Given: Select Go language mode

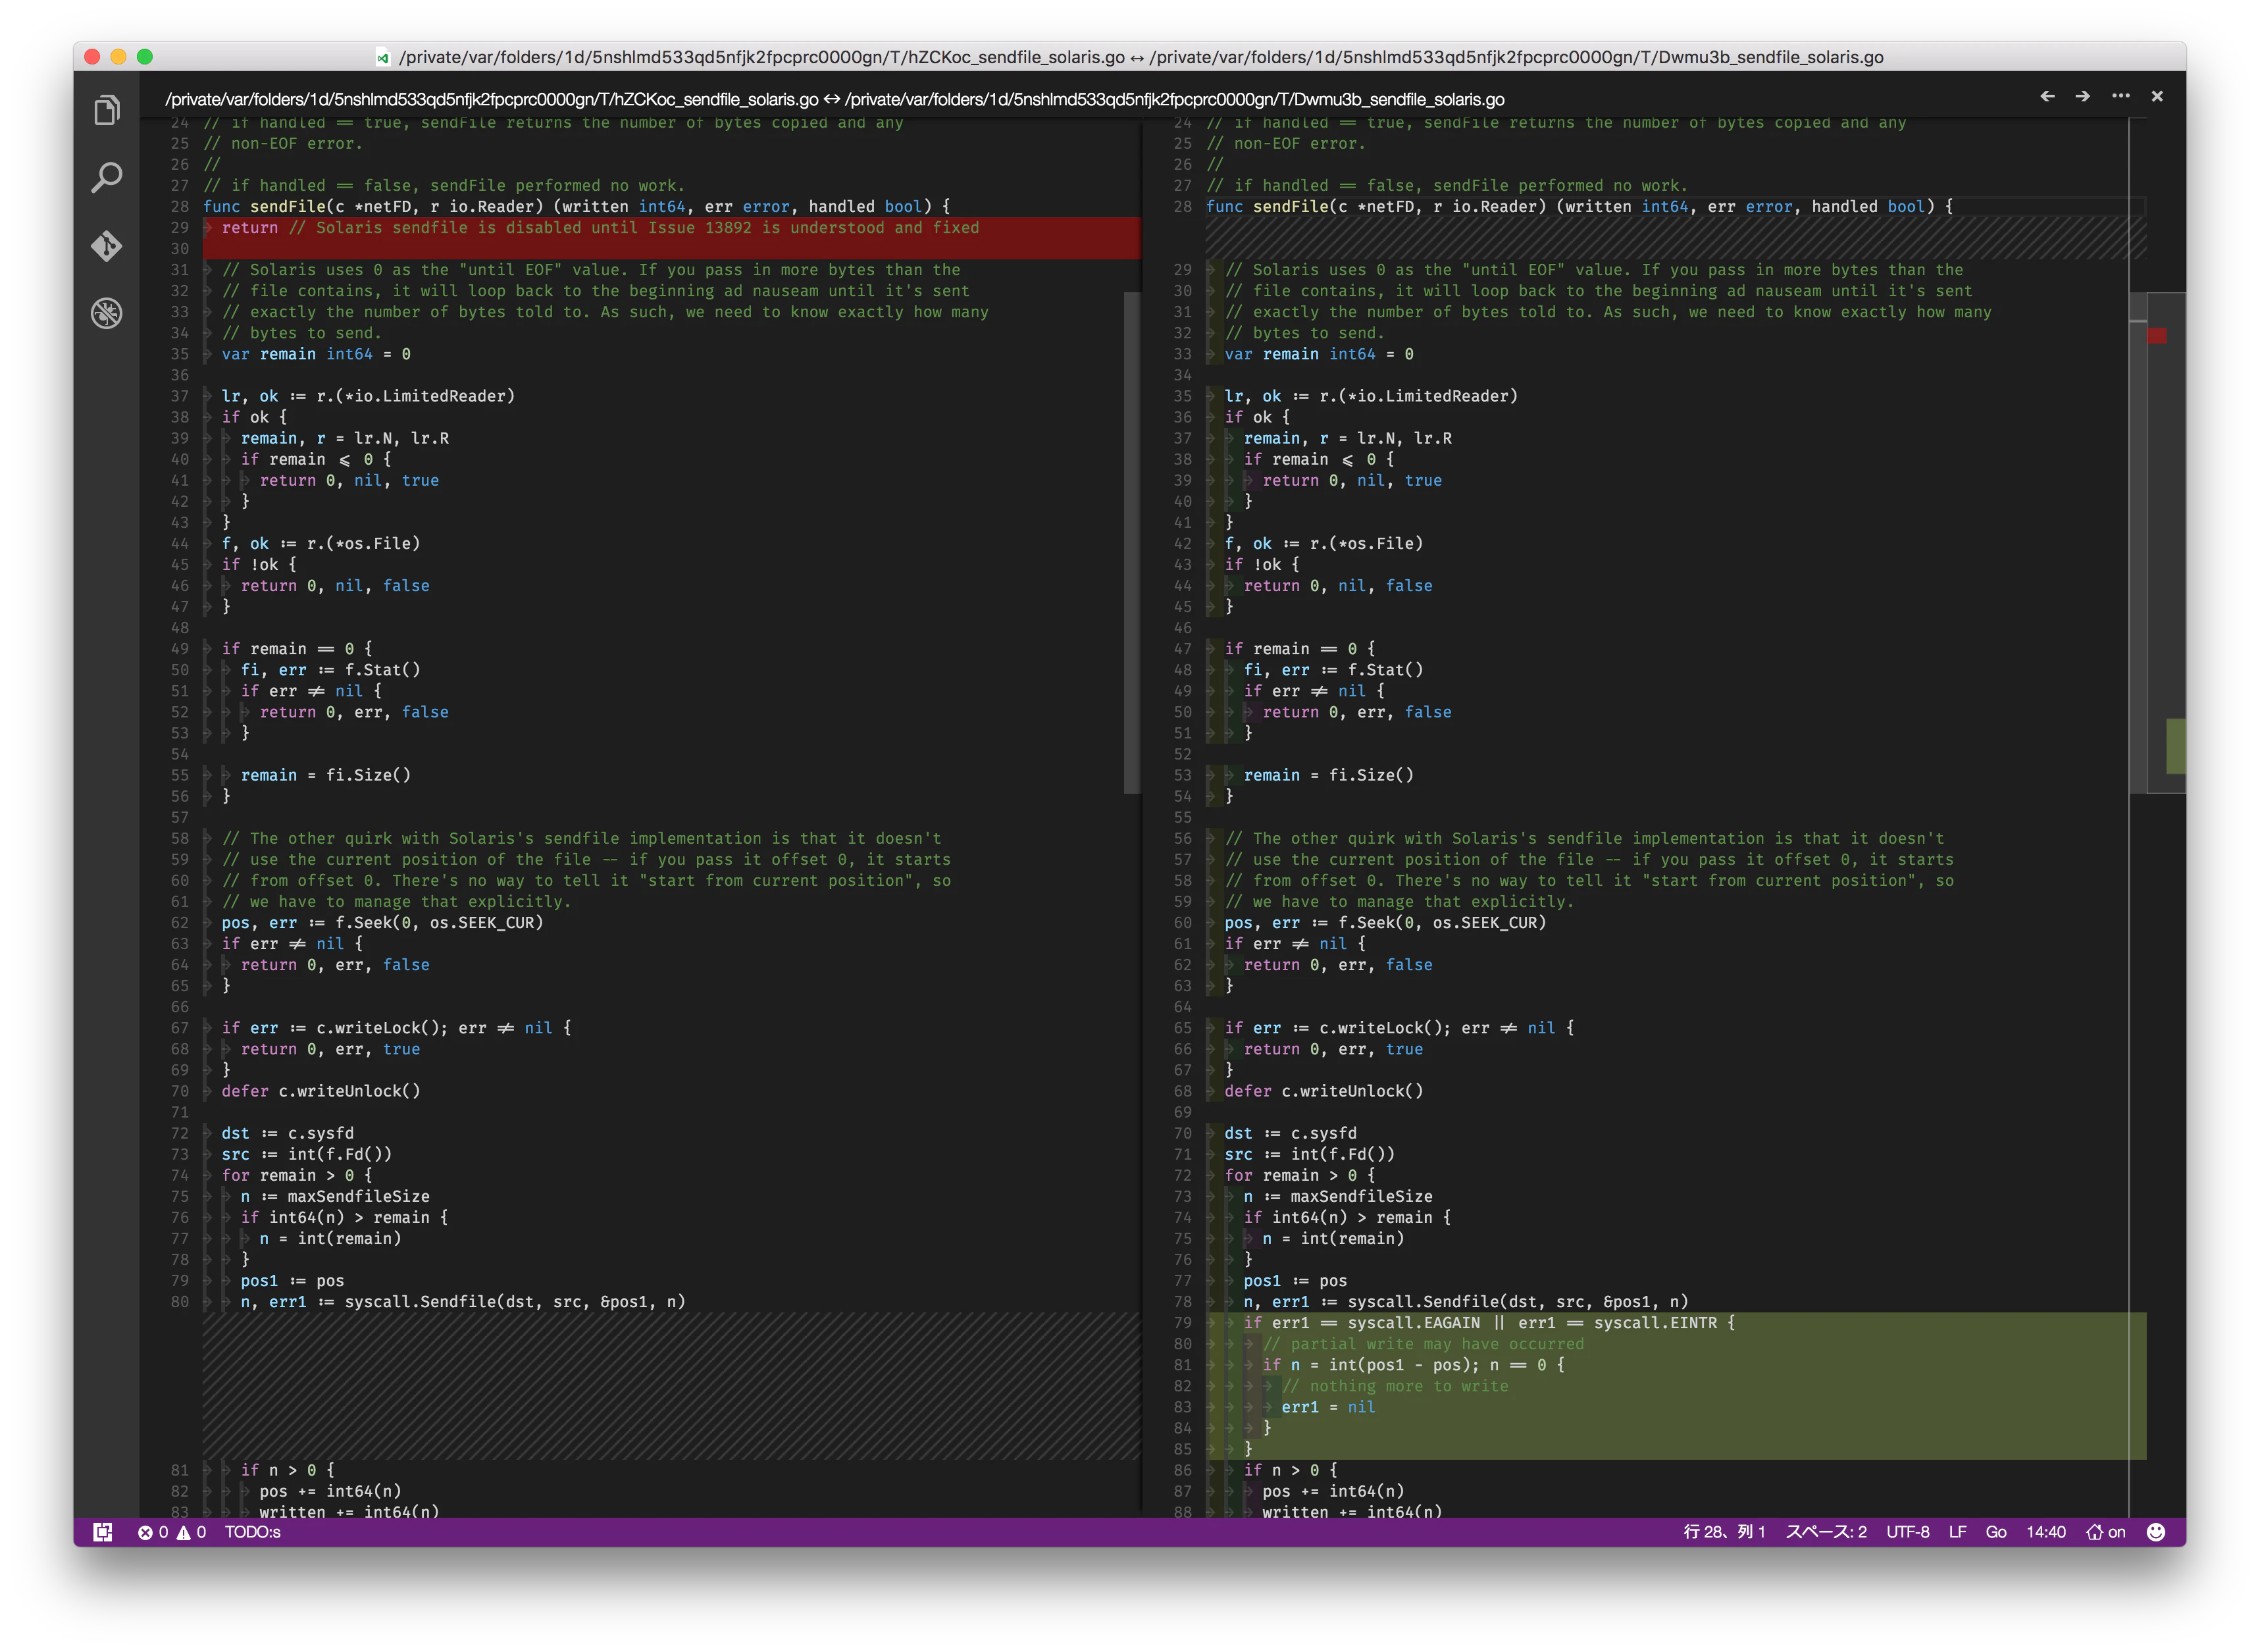Looking at the screenshot, I should tap(1996, 1532).
